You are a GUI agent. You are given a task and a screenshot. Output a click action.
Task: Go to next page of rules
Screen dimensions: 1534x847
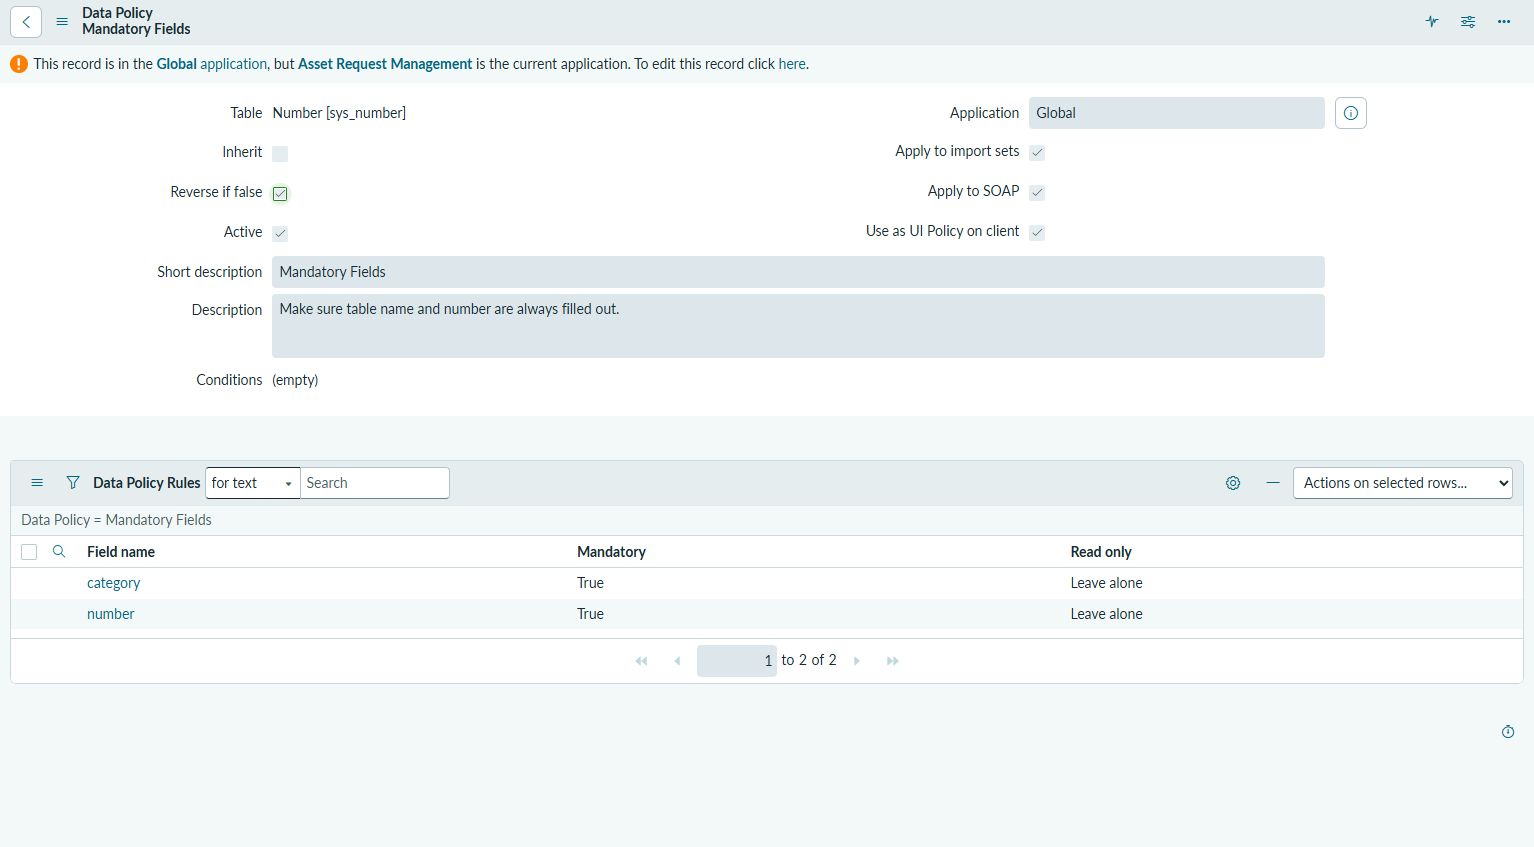pos(857,661)
